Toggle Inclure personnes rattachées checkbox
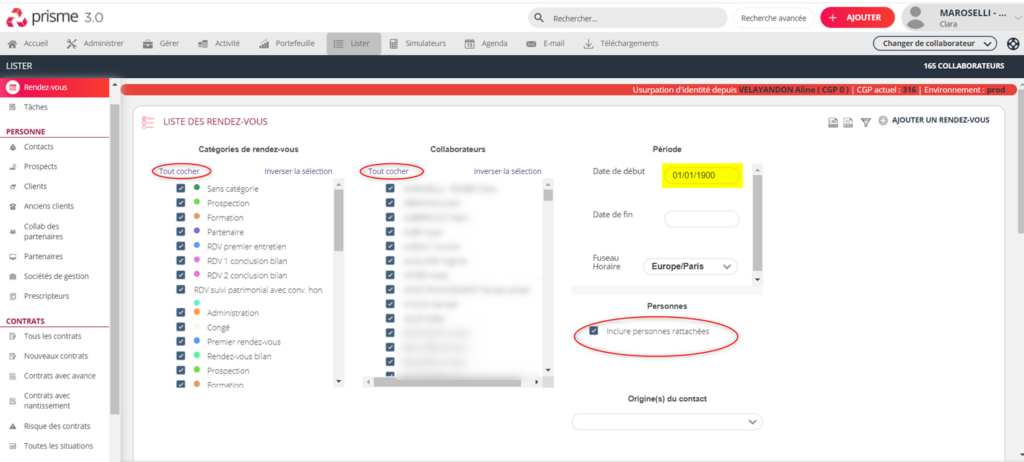 [594, 330]
